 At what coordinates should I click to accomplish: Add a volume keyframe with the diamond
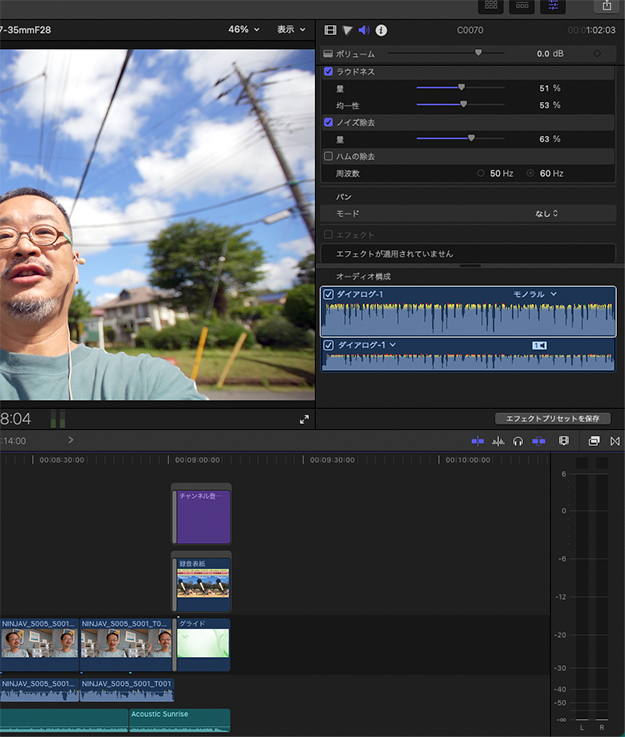(597, 54)
